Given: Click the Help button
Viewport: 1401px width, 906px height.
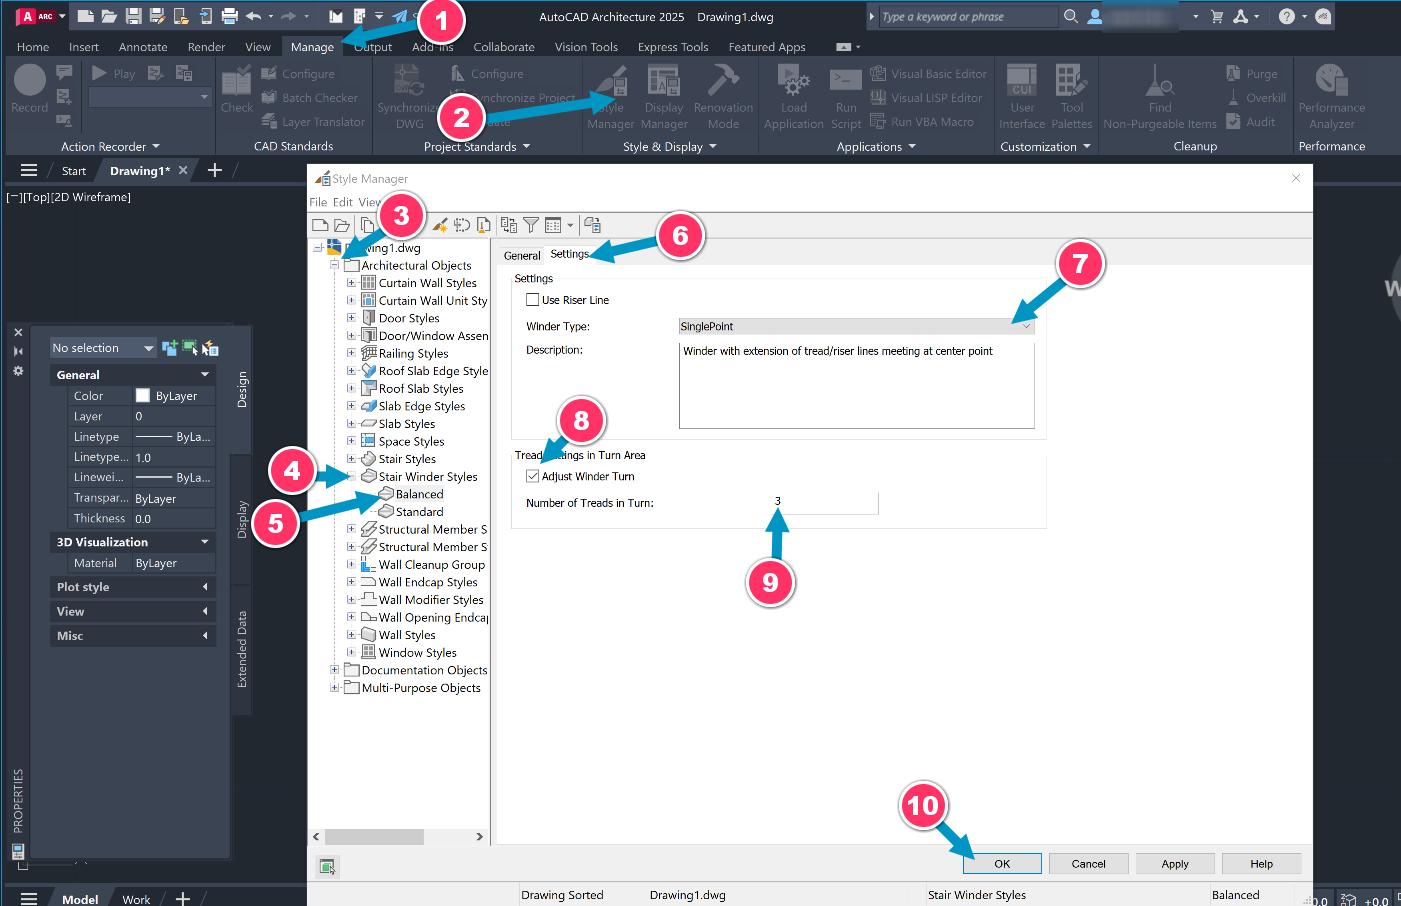Looking at the screenshot, I should click(1261, 864).
